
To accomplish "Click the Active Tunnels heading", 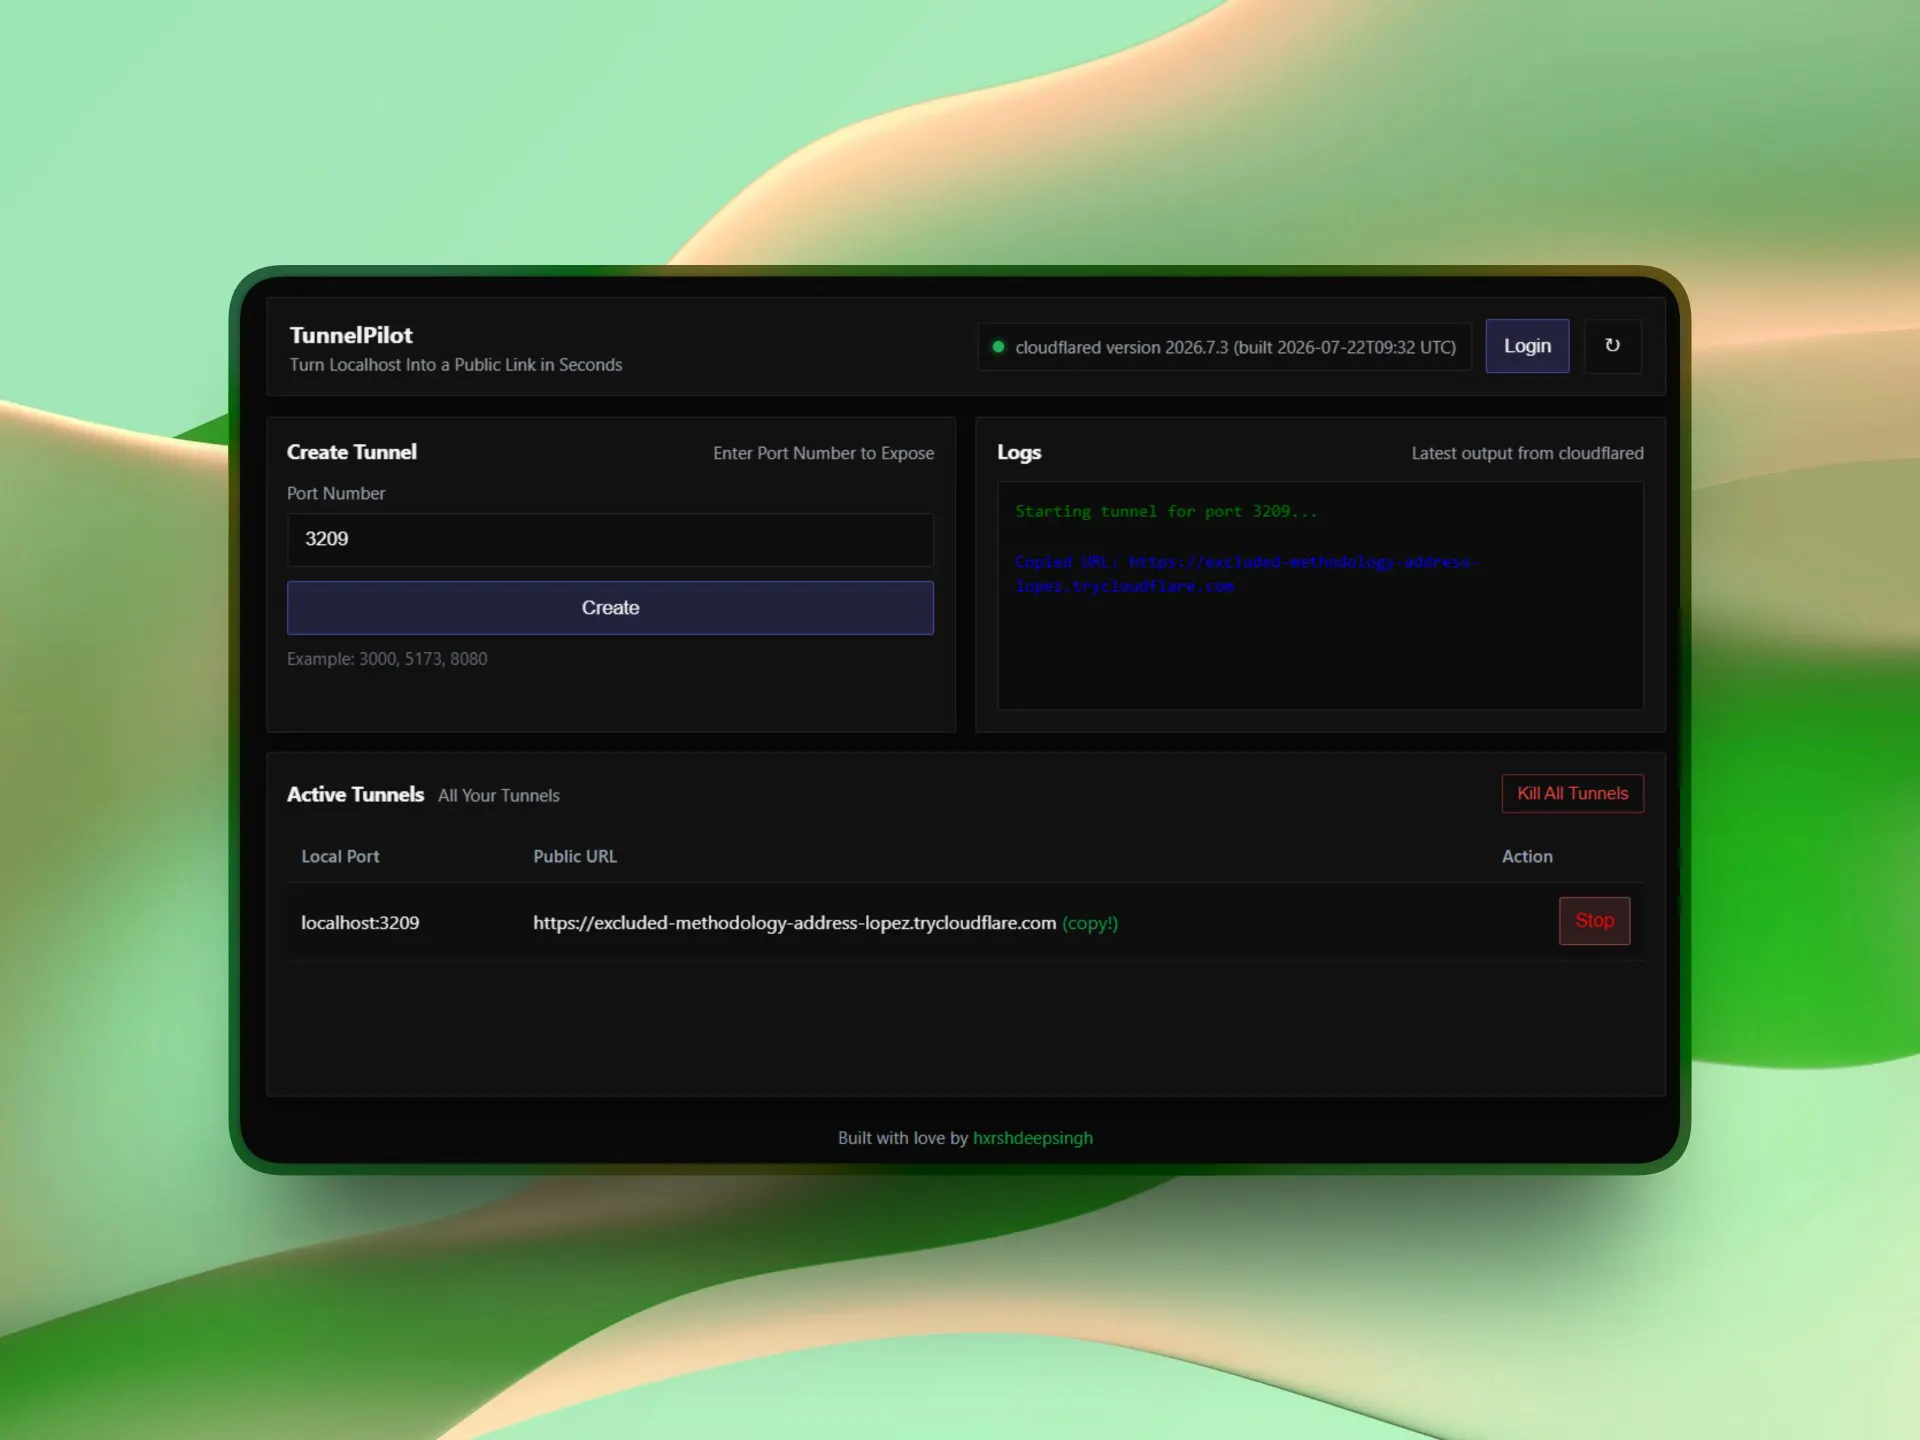I will pos(355,795).
